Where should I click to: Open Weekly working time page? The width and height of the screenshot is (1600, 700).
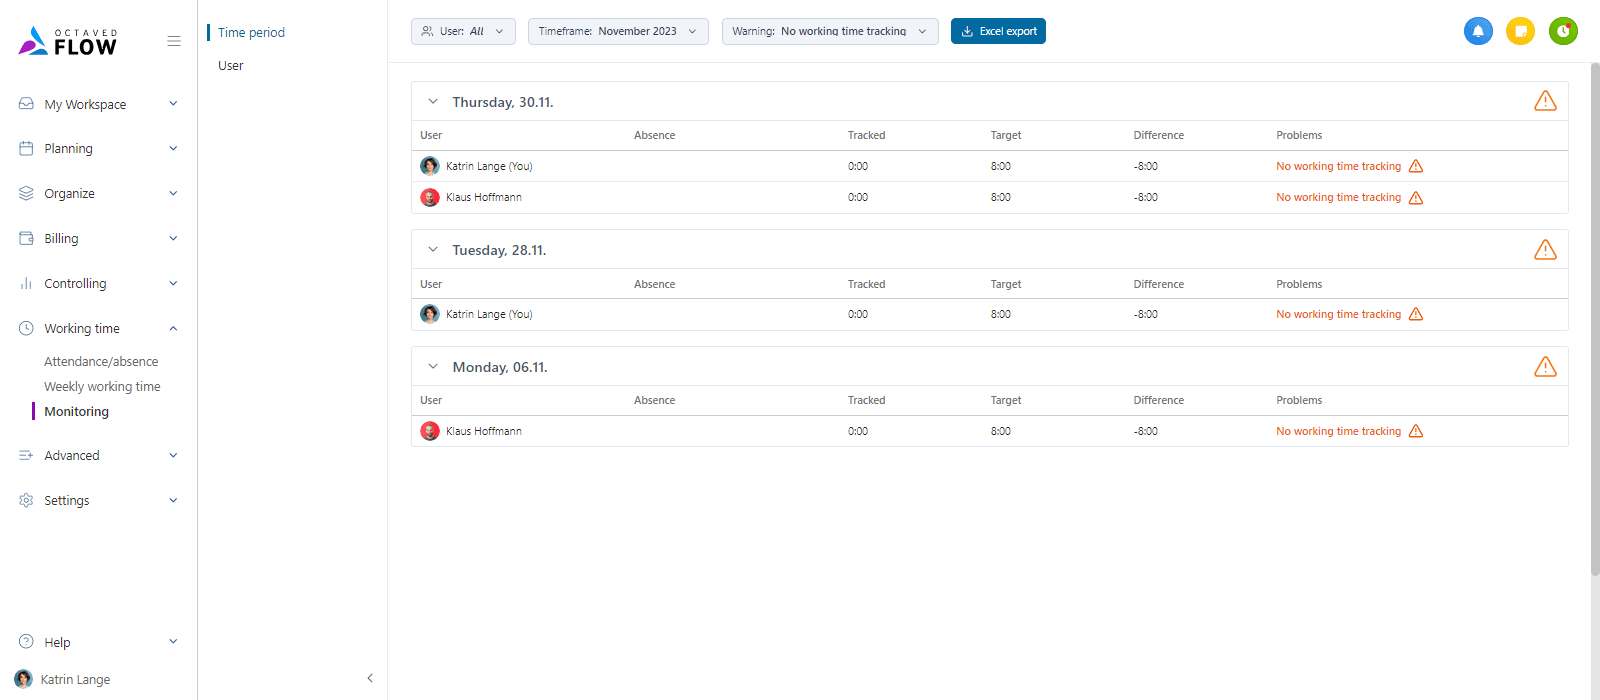coord(102,387)
